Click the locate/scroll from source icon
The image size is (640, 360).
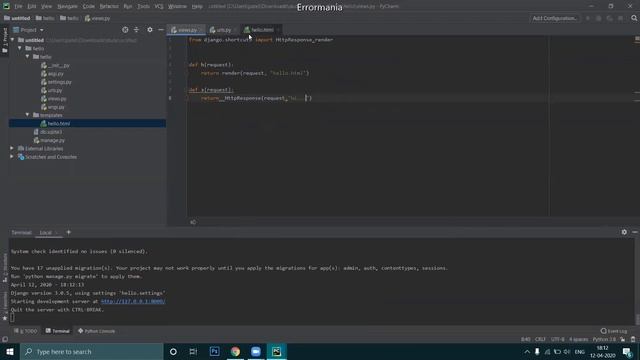125,30
